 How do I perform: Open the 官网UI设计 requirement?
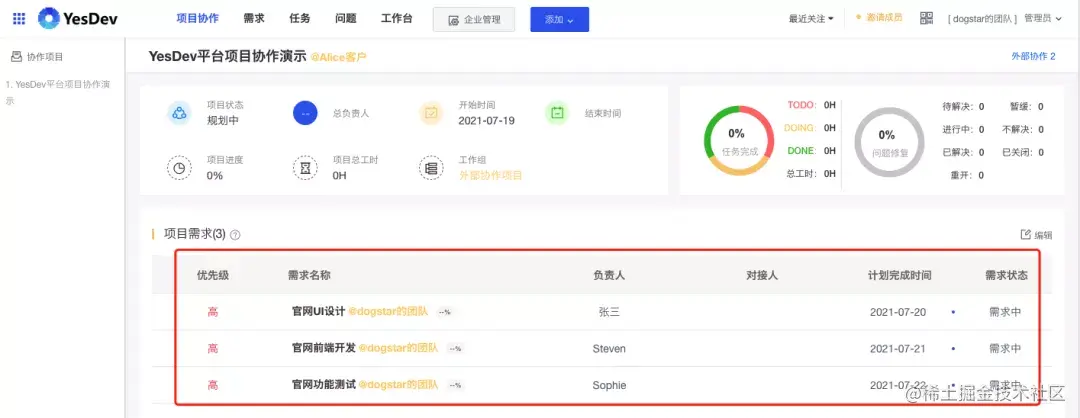coord(318,312)
